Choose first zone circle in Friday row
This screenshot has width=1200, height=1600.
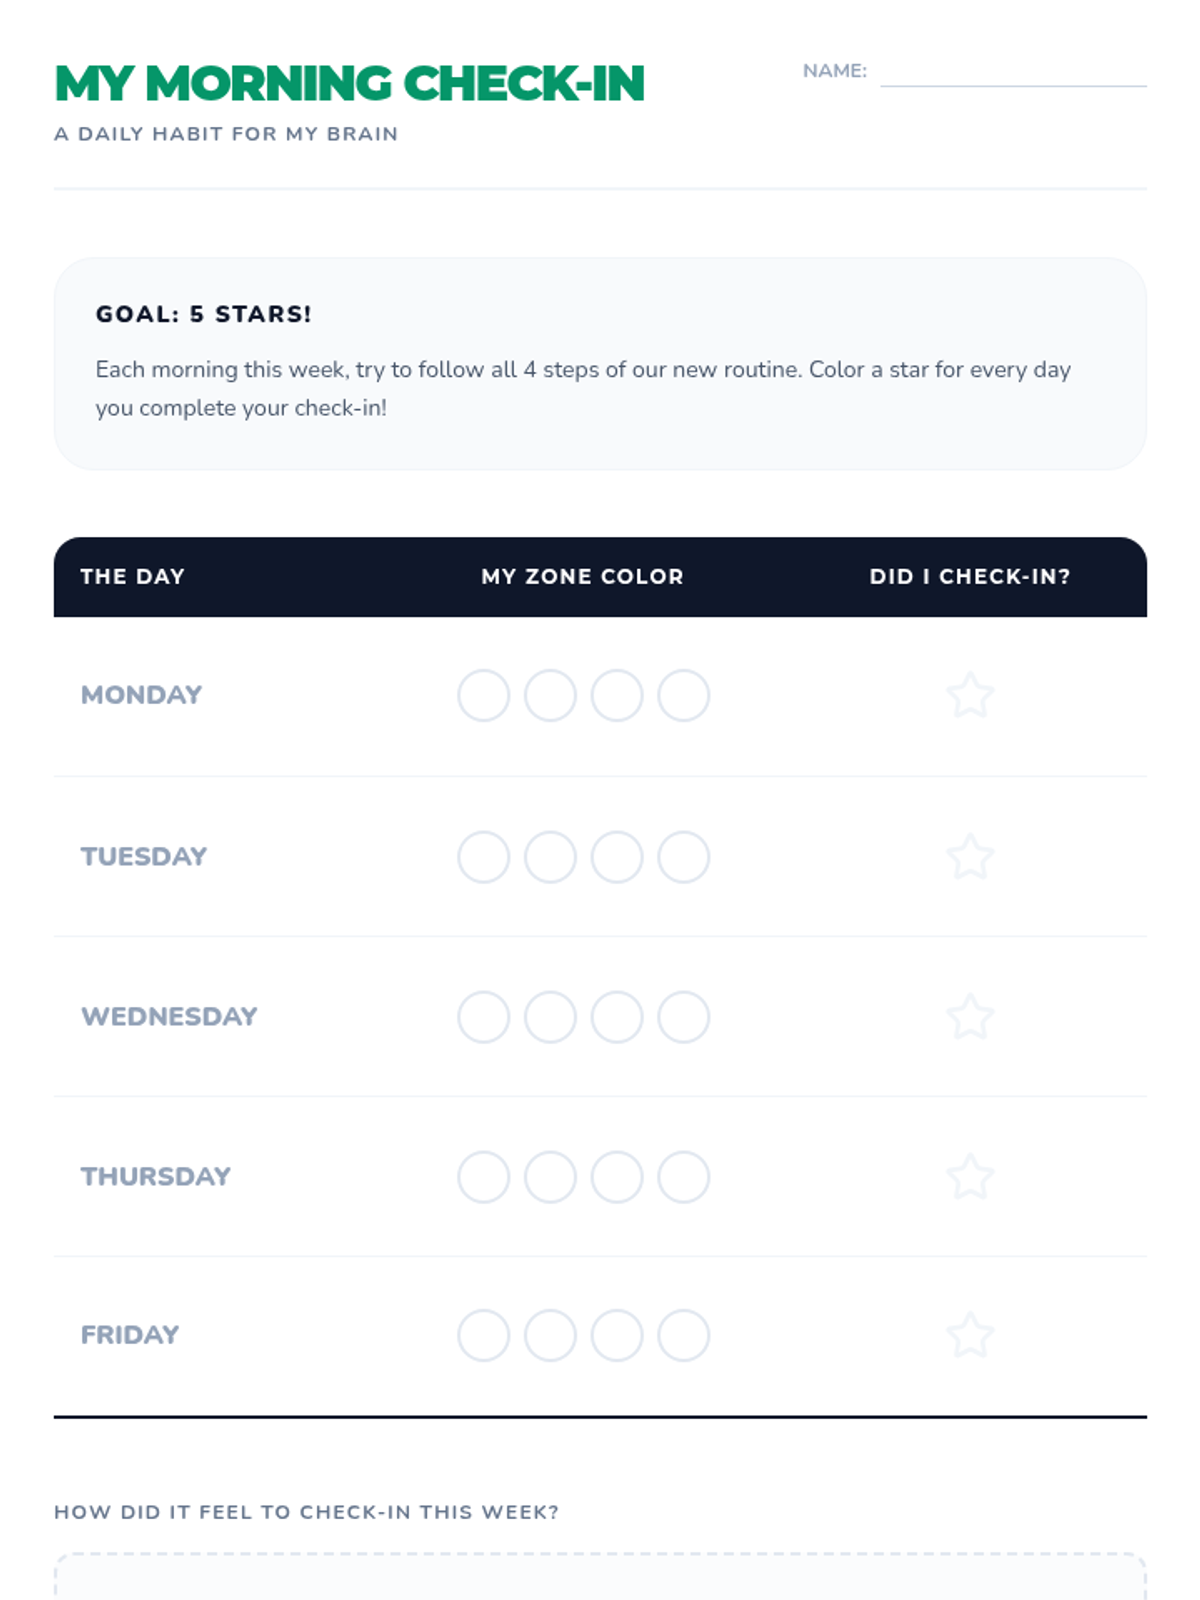(x=484, y=1335)
